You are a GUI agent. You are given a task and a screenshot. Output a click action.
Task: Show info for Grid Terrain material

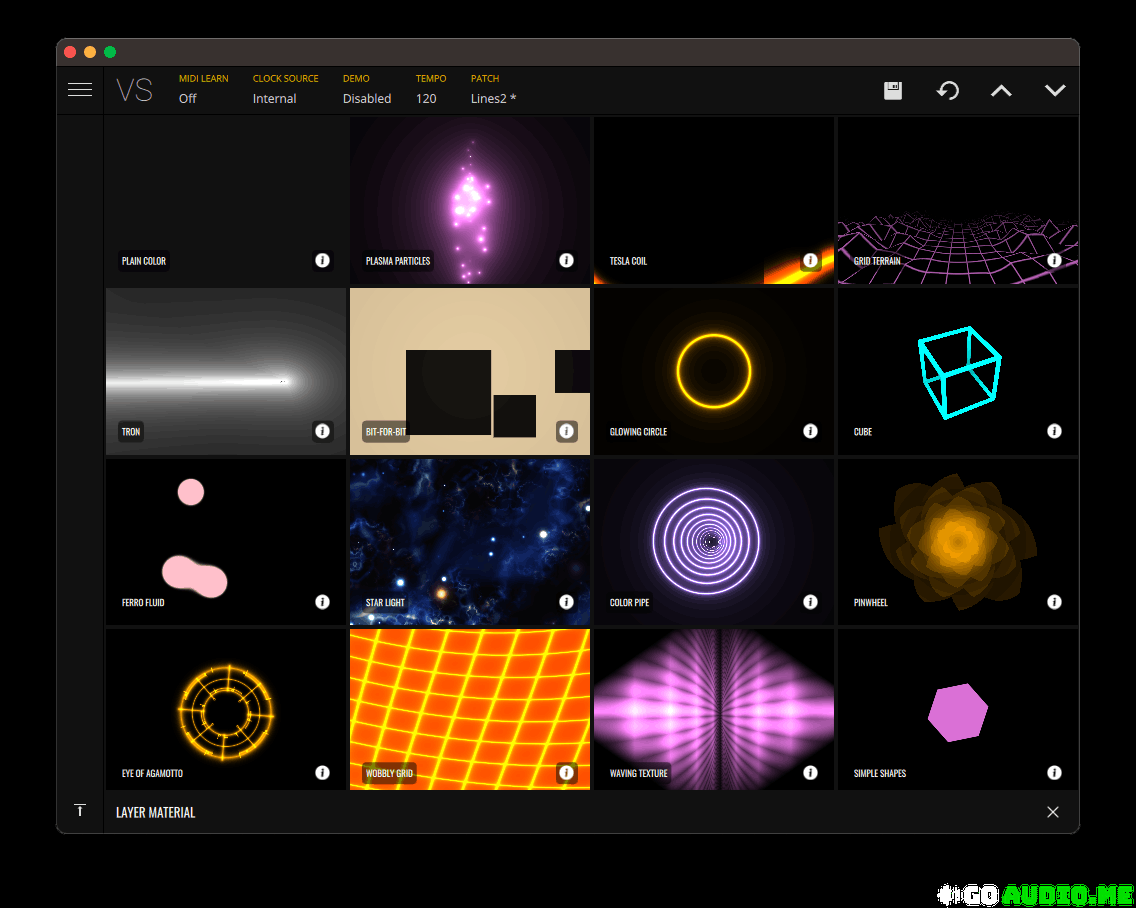click(1054, 260)
